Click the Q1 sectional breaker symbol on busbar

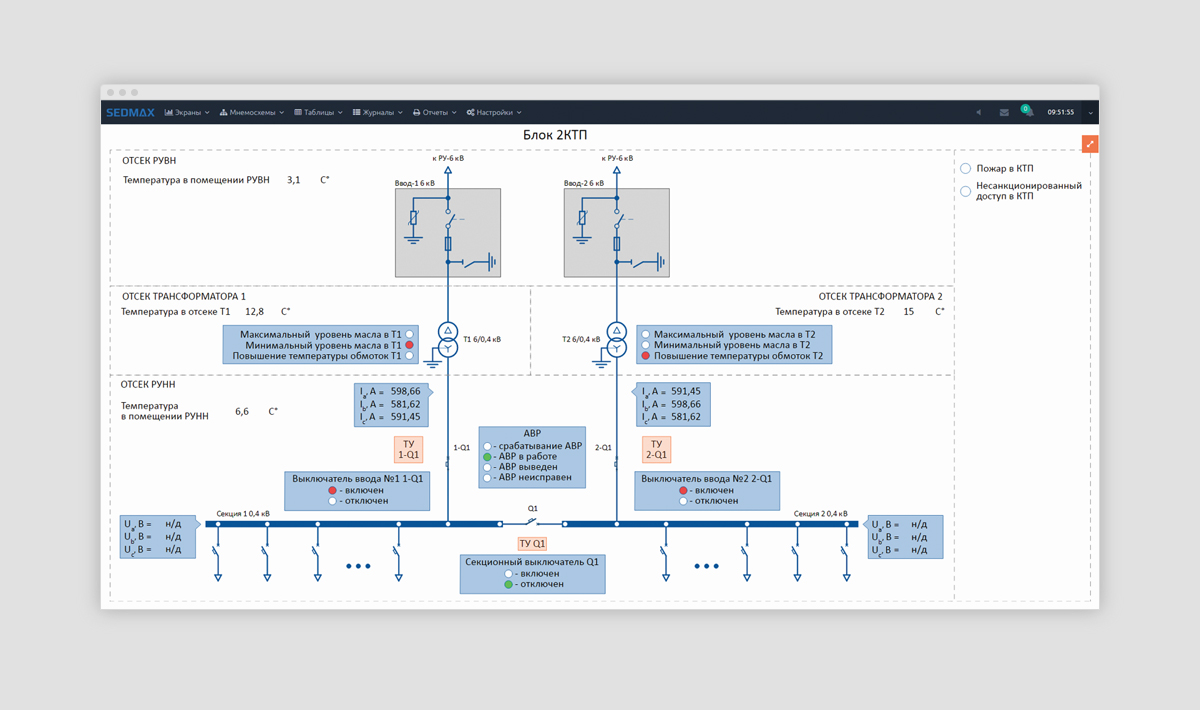pos(532,522)
